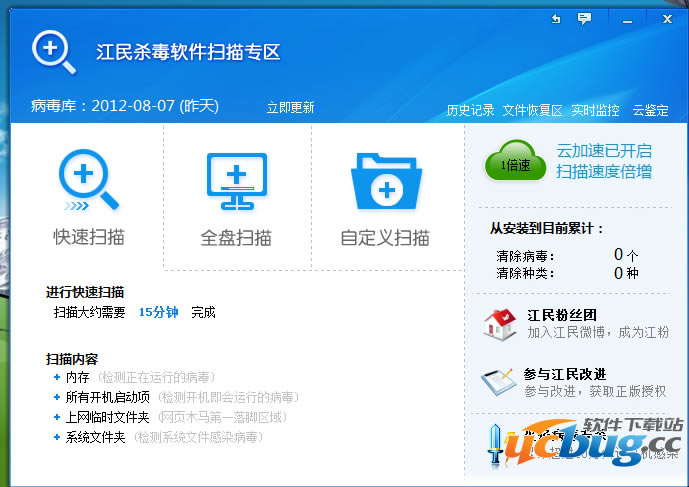
Task: Open 云鉴定 in header
Action: click(x=650, y=110)
